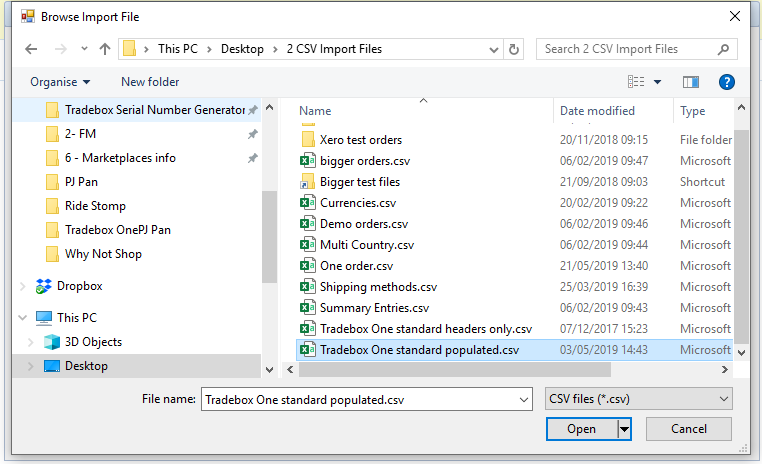Expand the Desktop tree node
This screenshot has height=464, width=762.
30,366
